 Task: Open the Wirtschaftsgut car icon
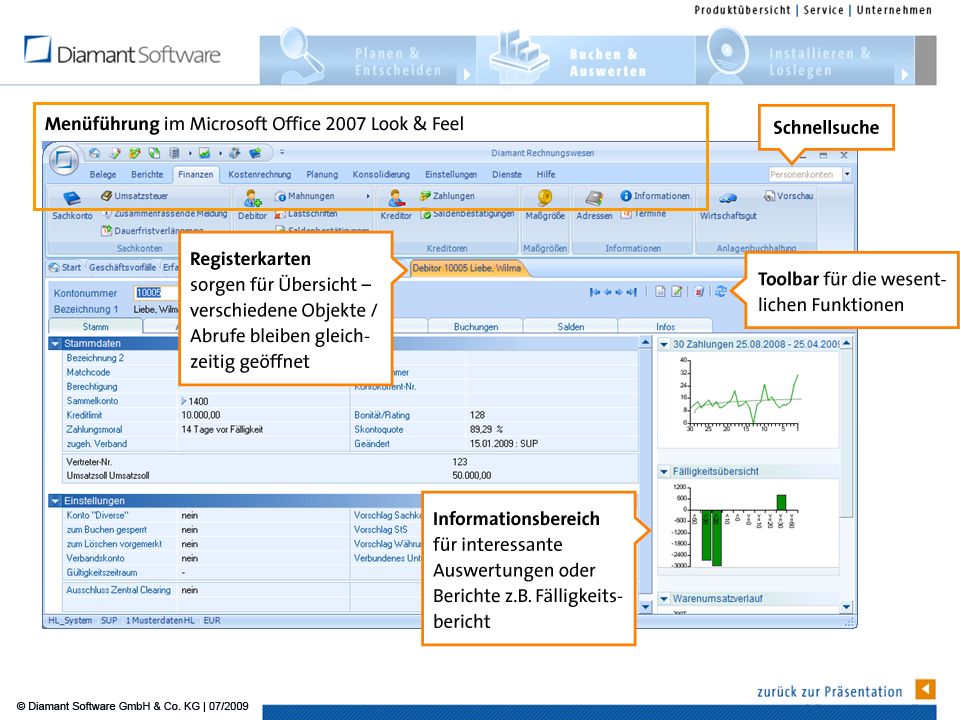tap(728, 198)
